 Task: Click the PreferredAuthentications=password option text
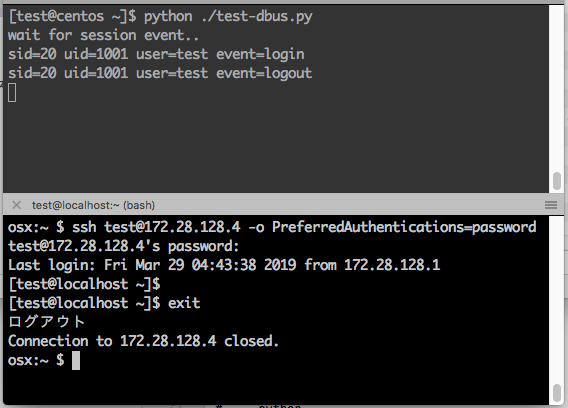404,227
